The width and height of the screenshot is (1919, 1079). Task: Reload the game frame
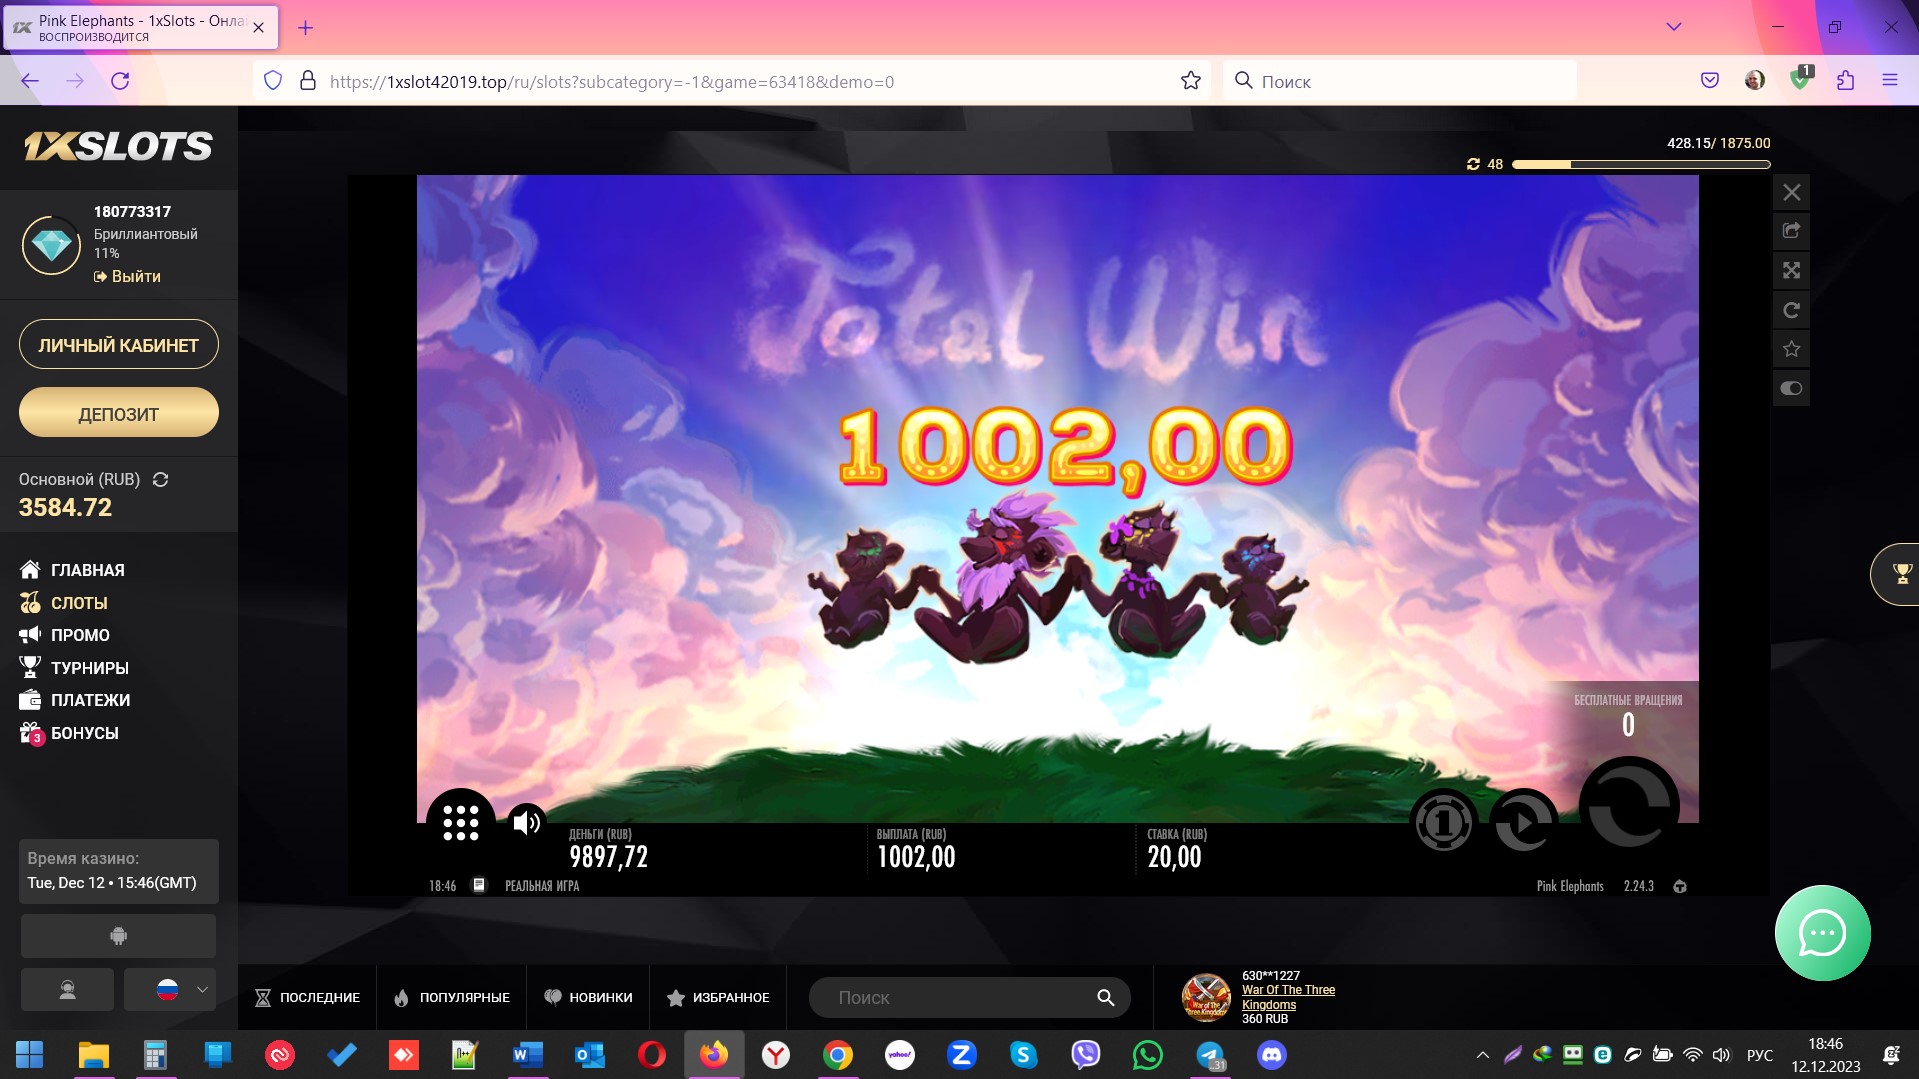tap(1791, 310)
